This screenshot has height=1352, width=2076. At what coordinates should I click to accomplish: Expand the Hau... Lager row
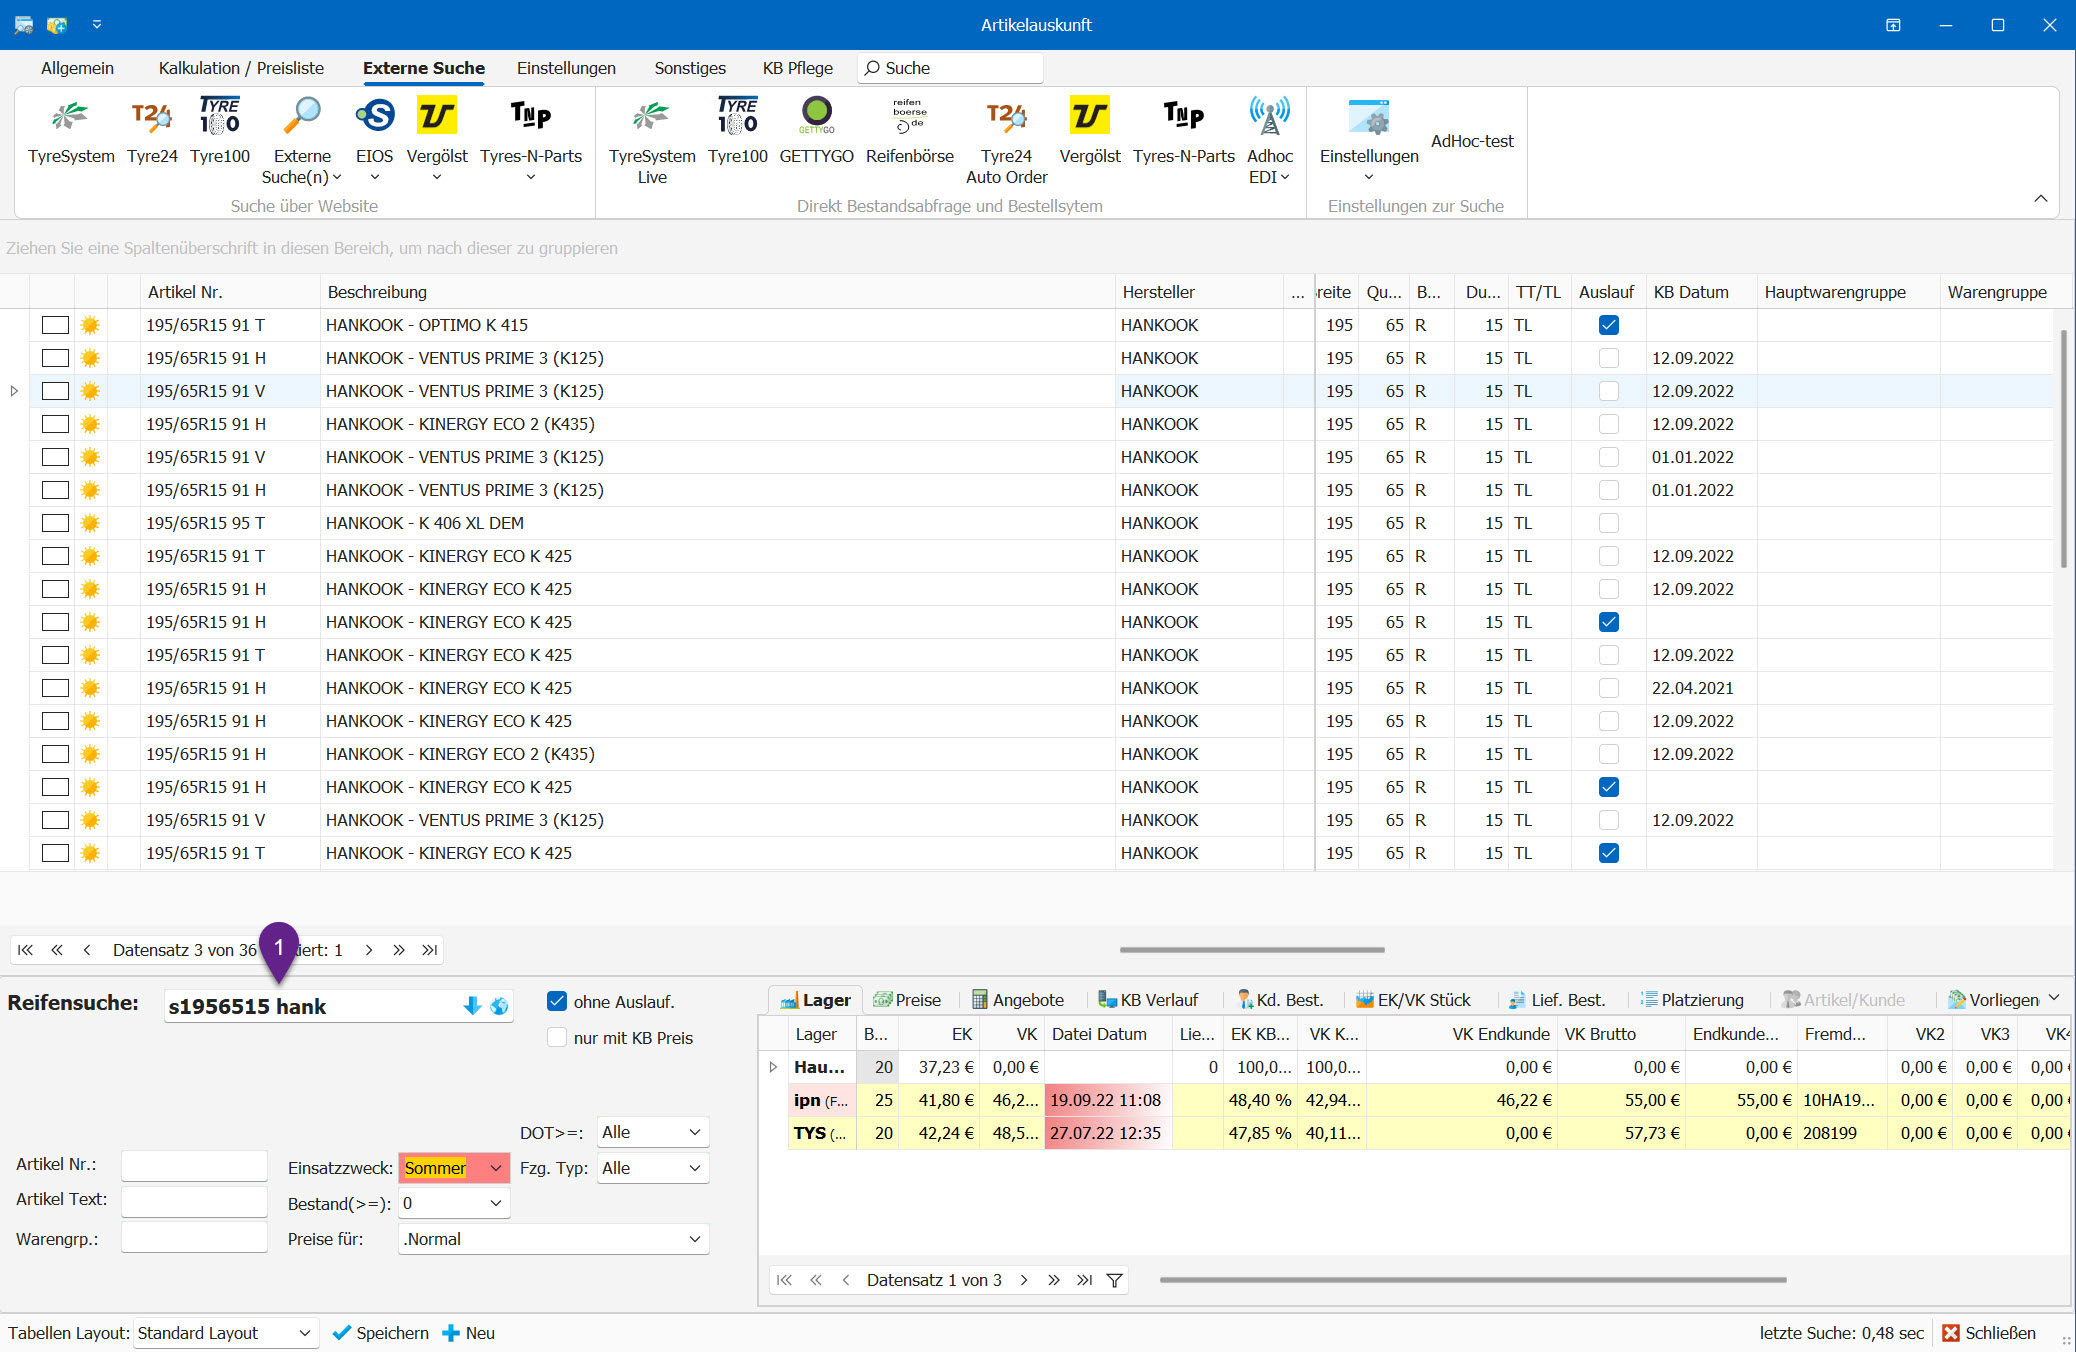tap(773, 1067)
